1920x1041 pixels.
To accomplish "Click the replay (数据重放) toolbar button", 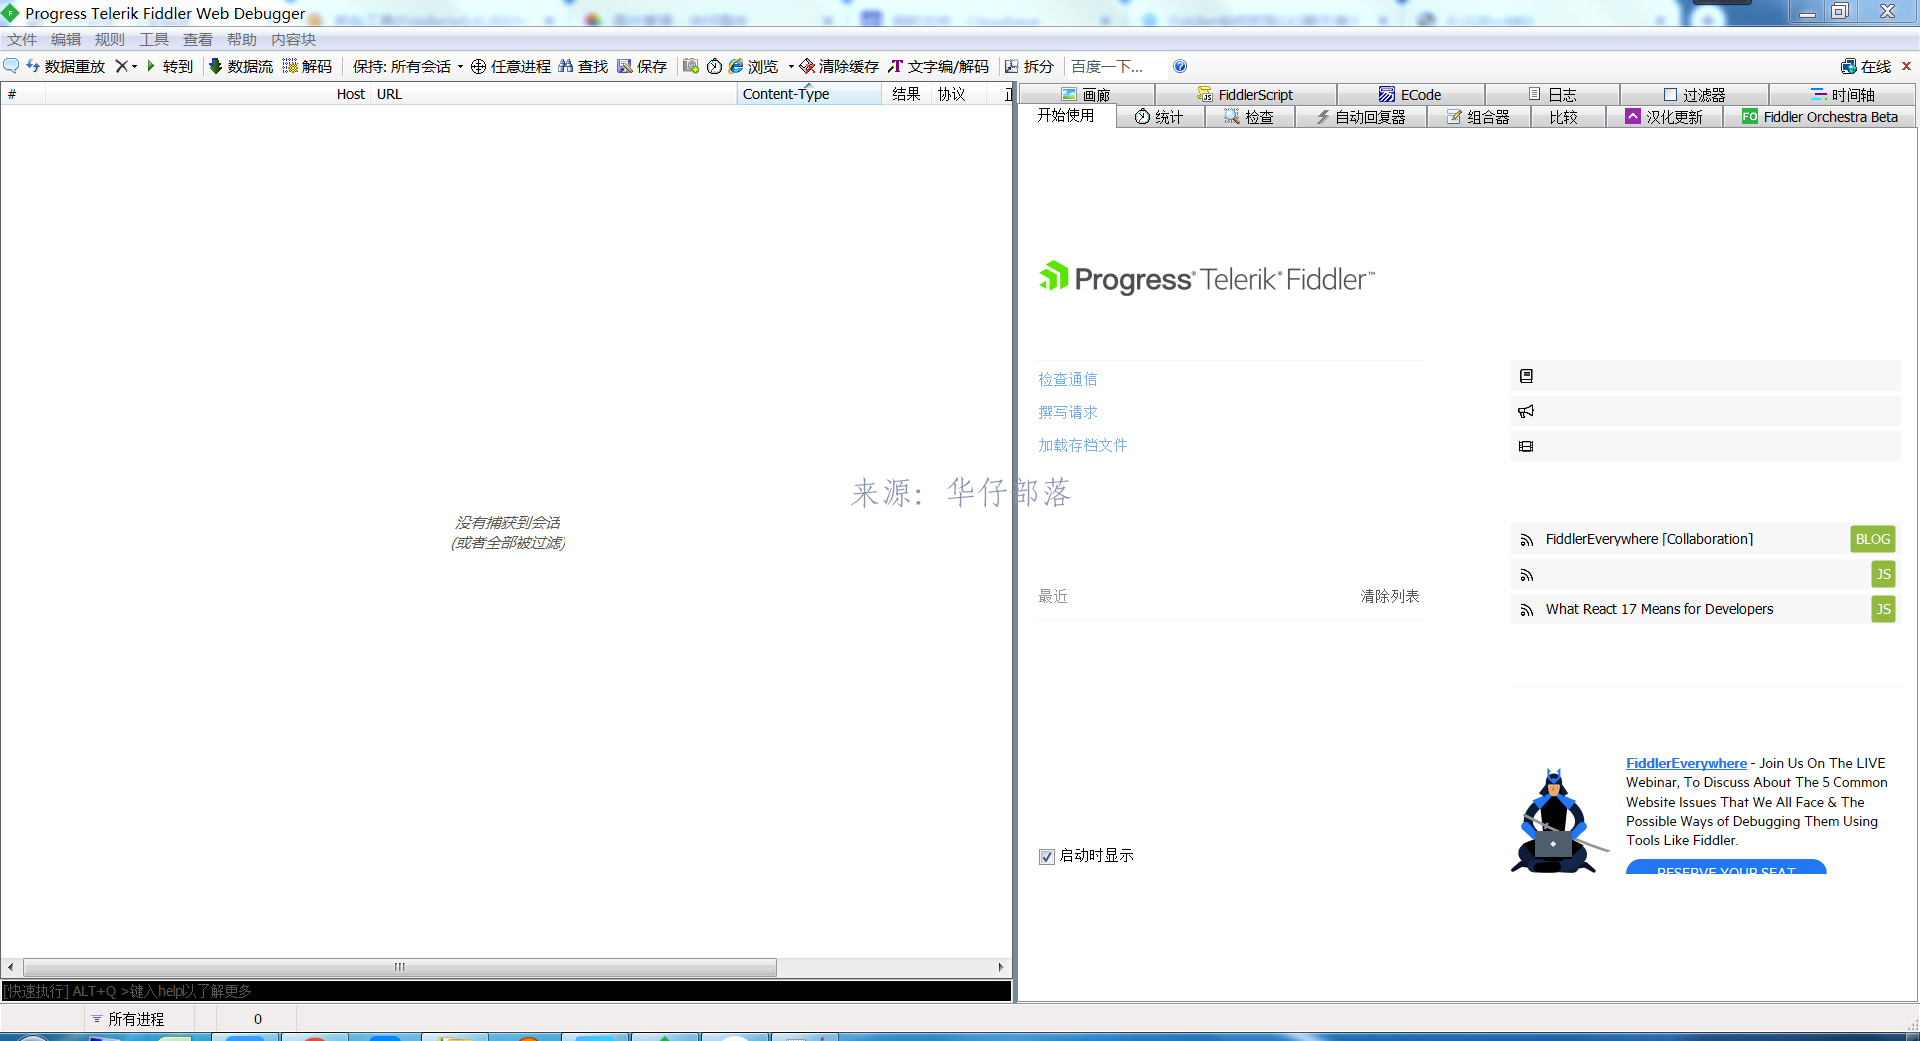I will 66,66.
